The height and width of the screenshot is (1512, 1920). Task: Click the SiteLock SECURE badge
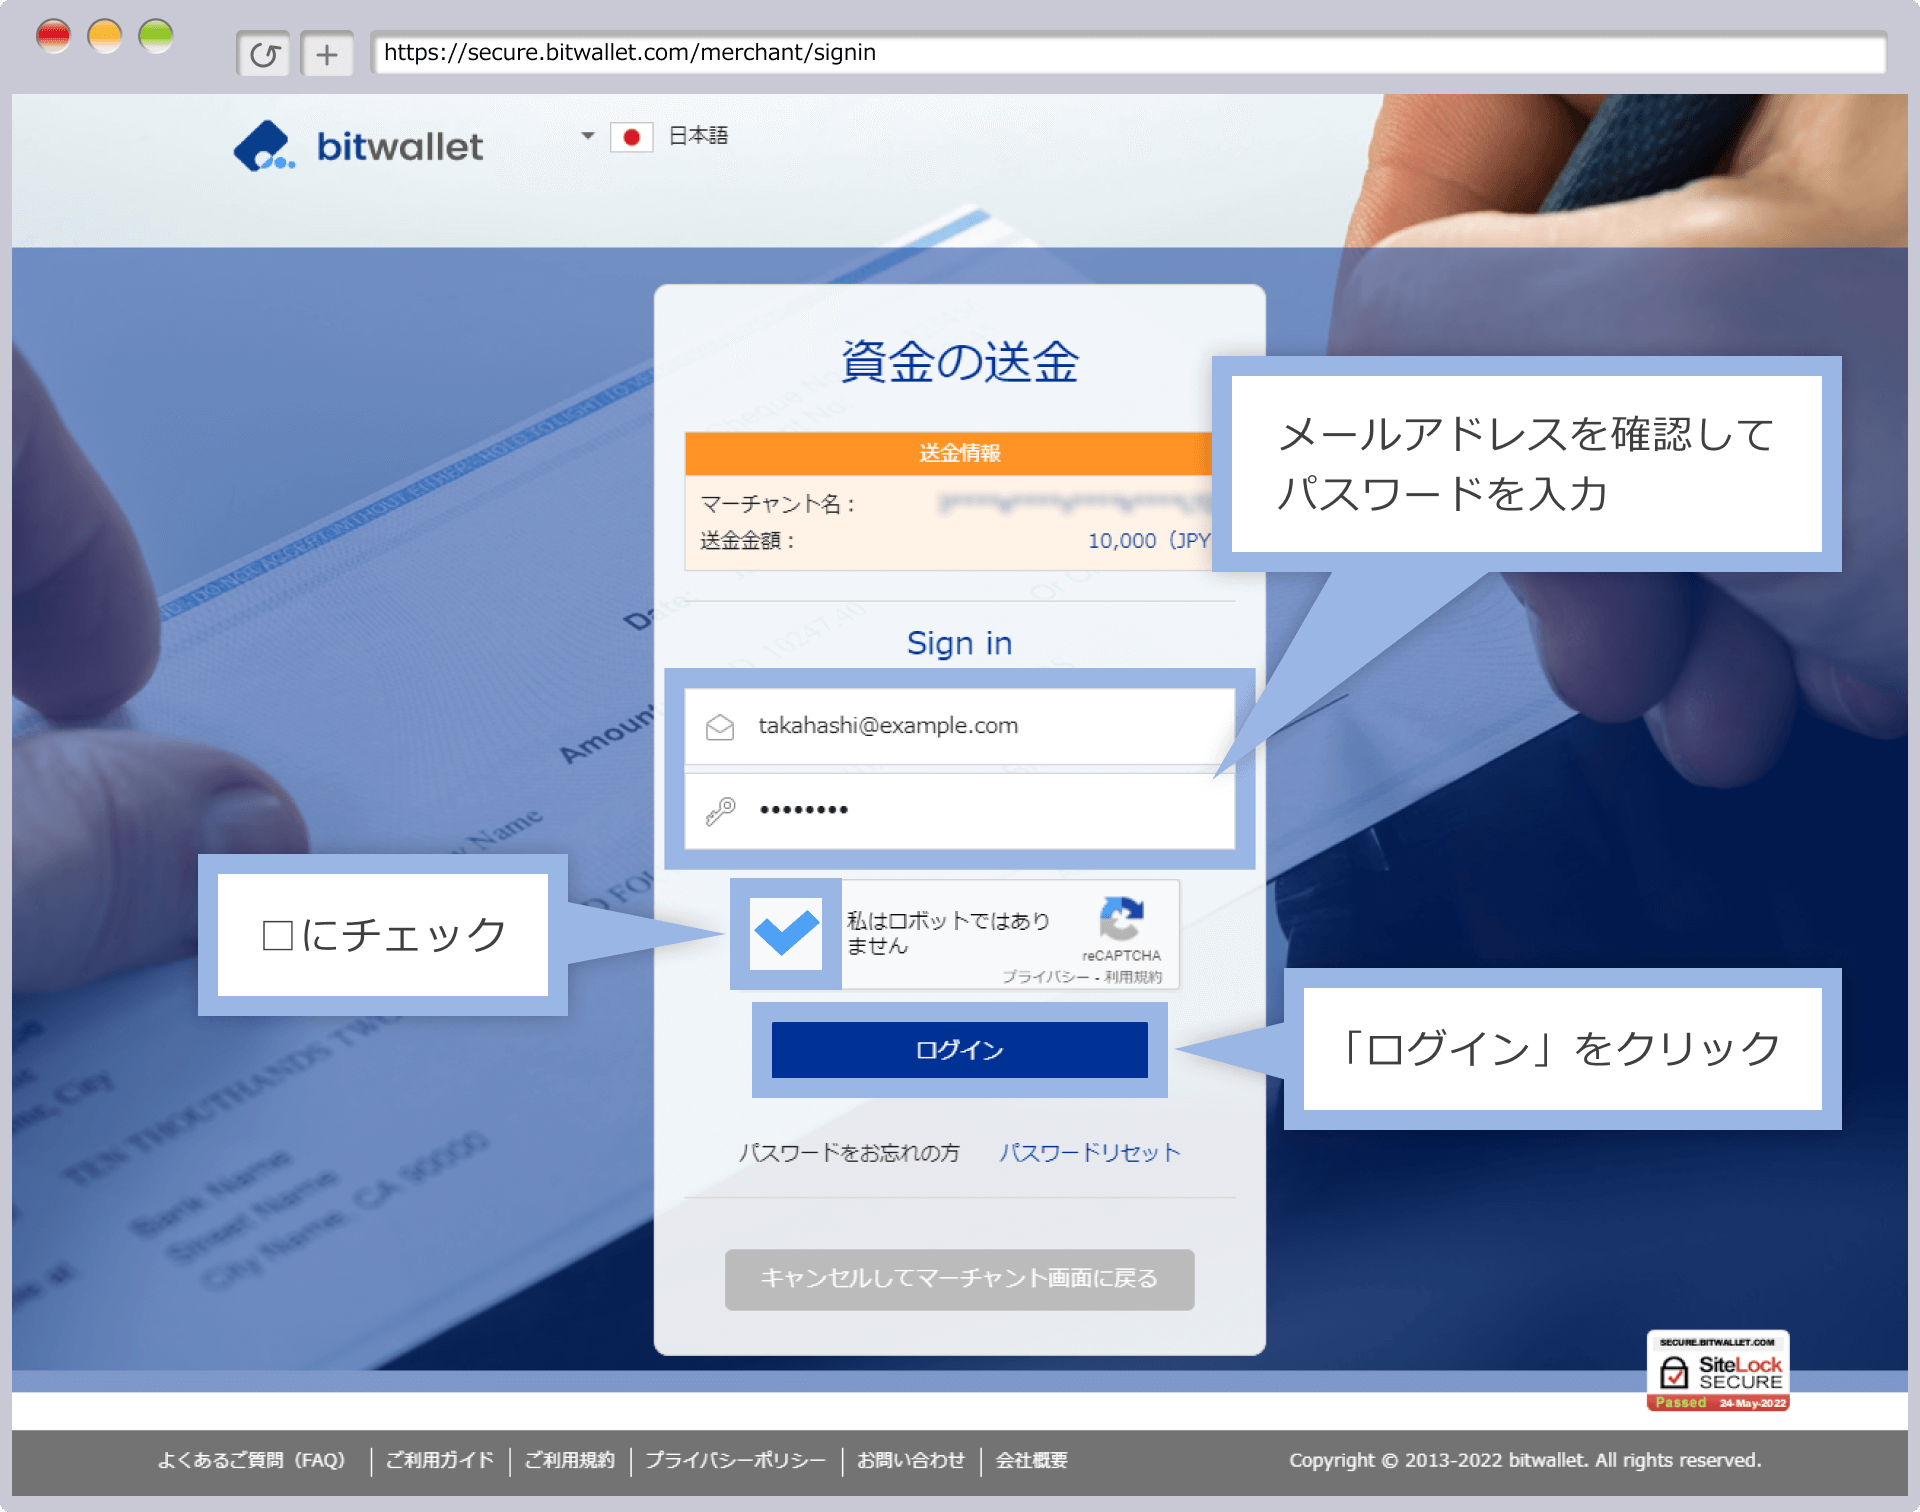coord(1718,1370)
